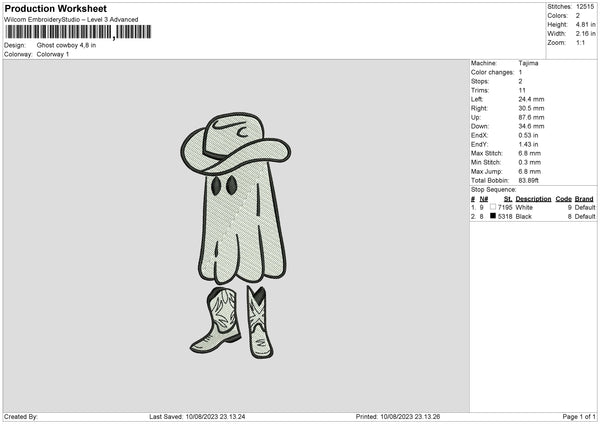Click the Colorway 1 value
Image resolution: width=600 pixels, height=424 pixels.
click(x=53, y=54)
